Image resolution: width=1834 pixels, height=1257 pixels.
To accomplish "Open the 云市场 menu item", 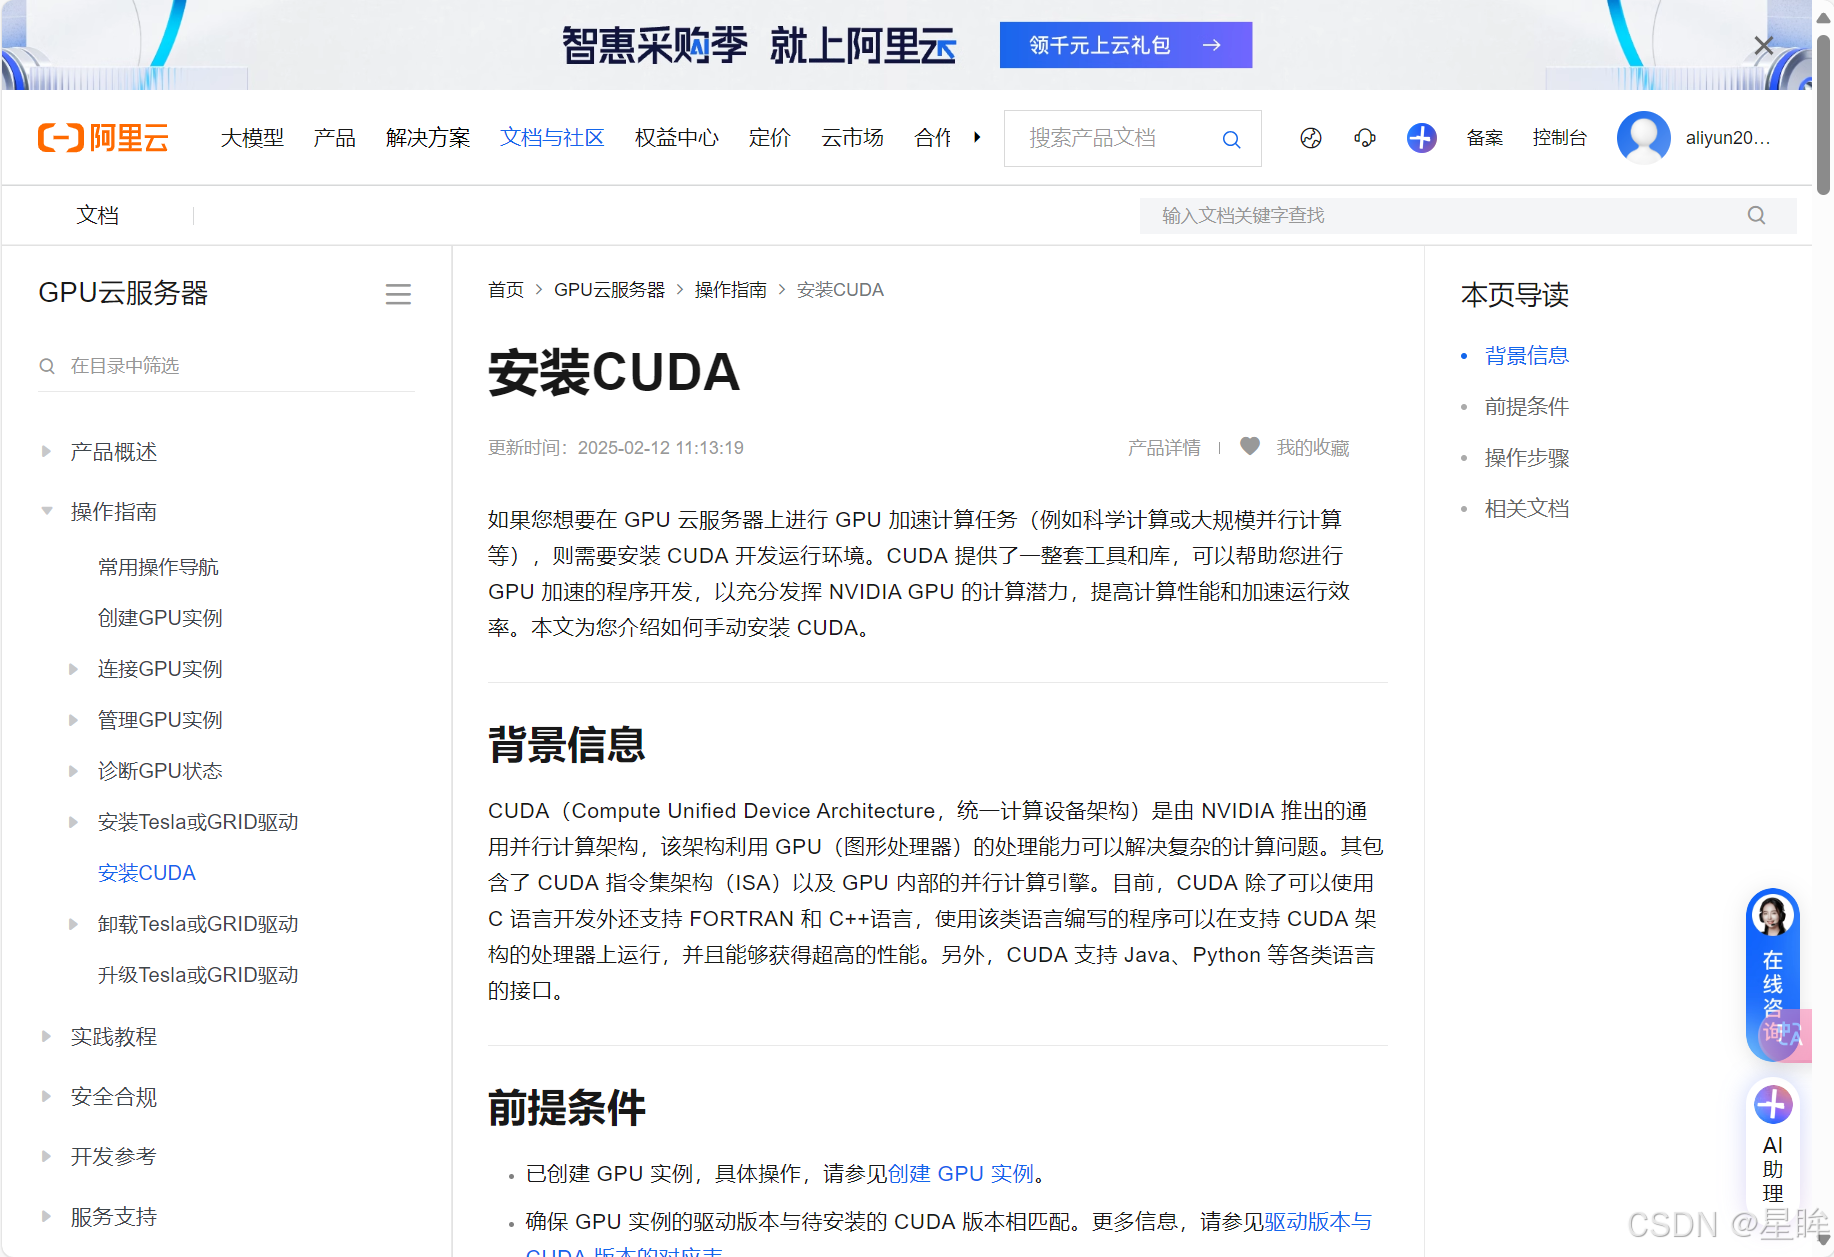I will click(x=851, y=138).
